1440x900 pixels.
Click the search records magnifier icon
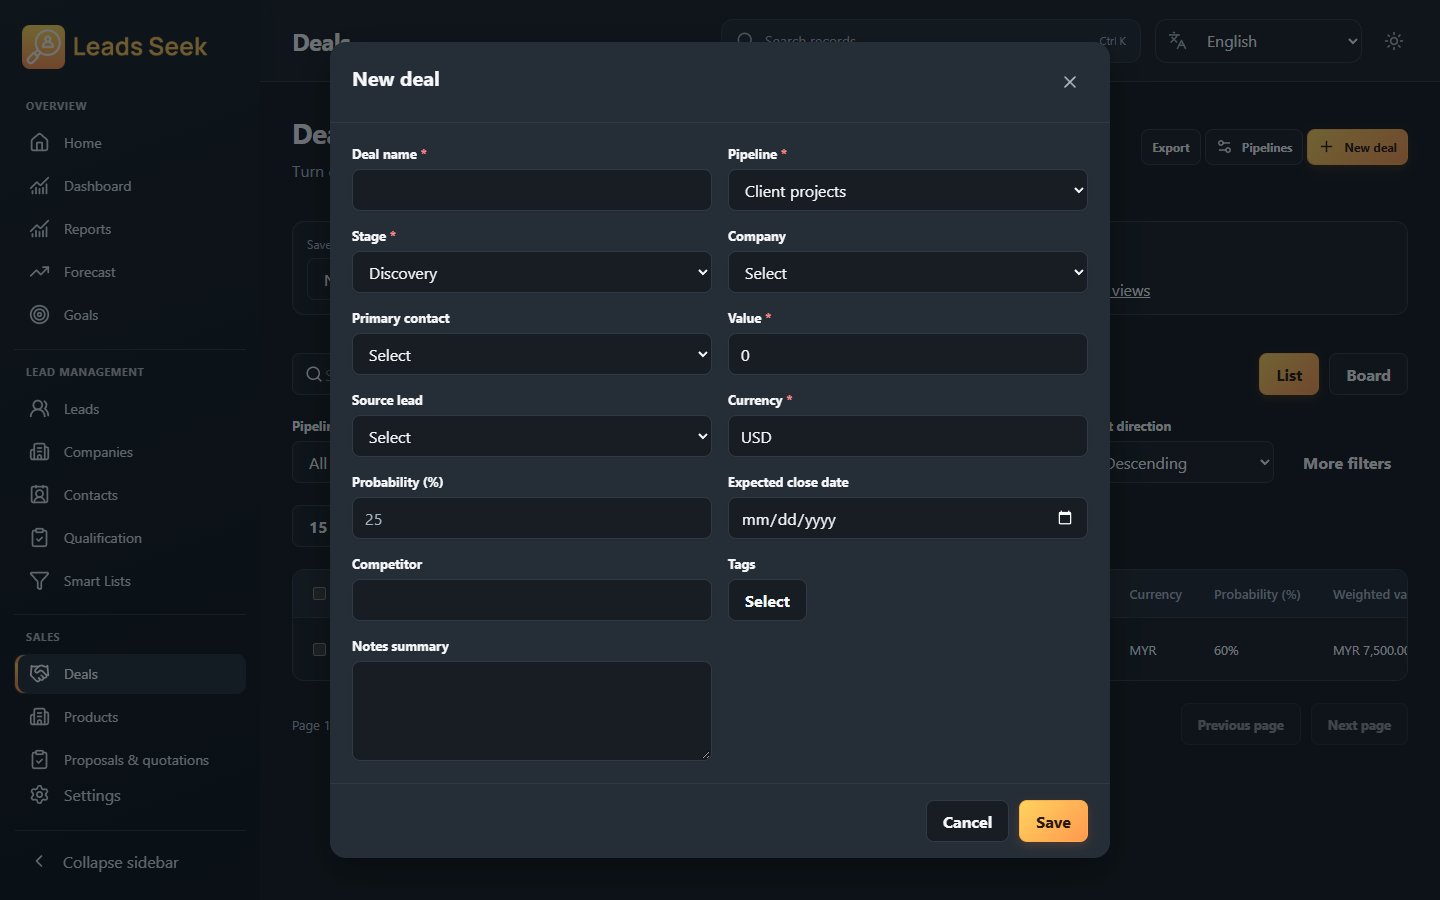pyautogui.click(x=745, y=41)
